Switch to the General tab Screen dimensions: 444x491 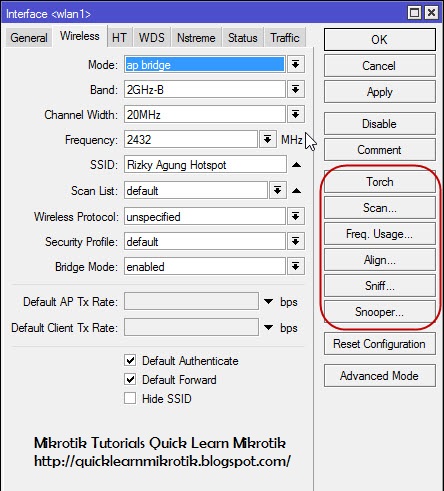coord(29,38)
